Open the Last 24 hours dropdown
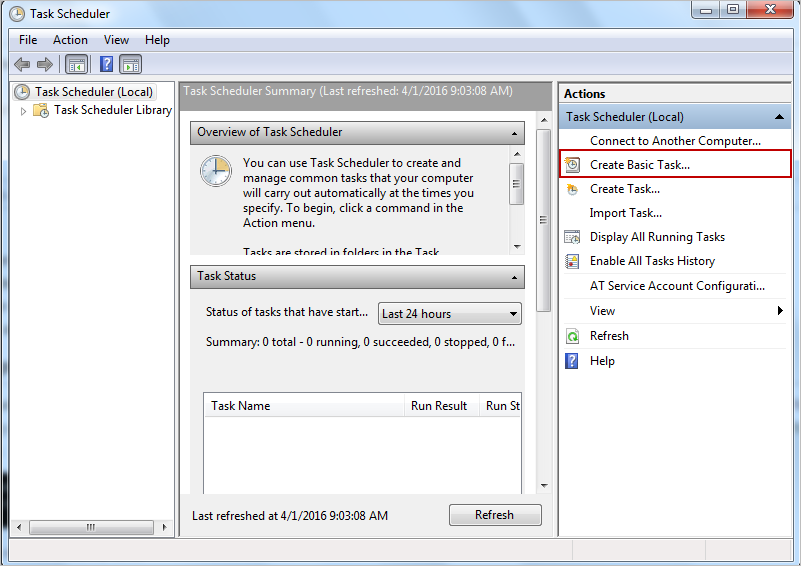This screenshot has width=801, height=566. 449,314
